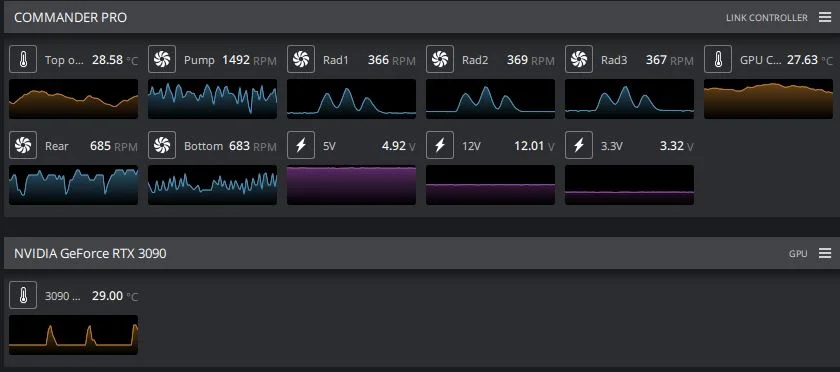
Task: Click the Bottom sensor label
Action: 203,146
